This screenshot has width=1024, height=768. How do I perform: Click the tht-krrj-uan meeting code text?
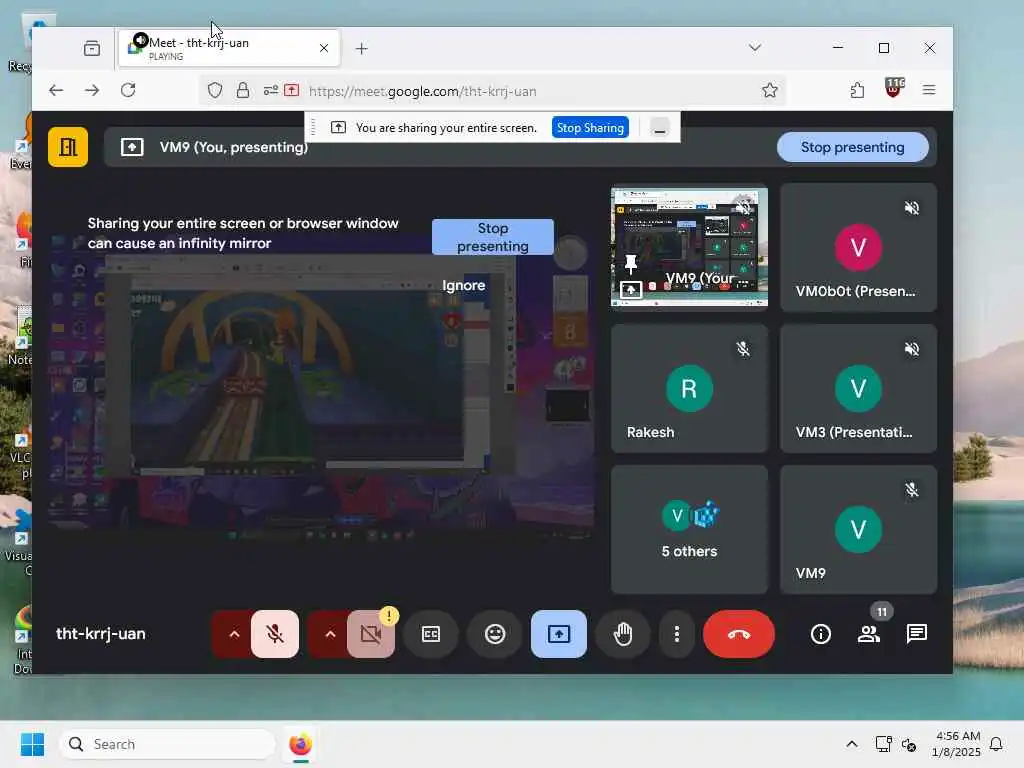101,633
